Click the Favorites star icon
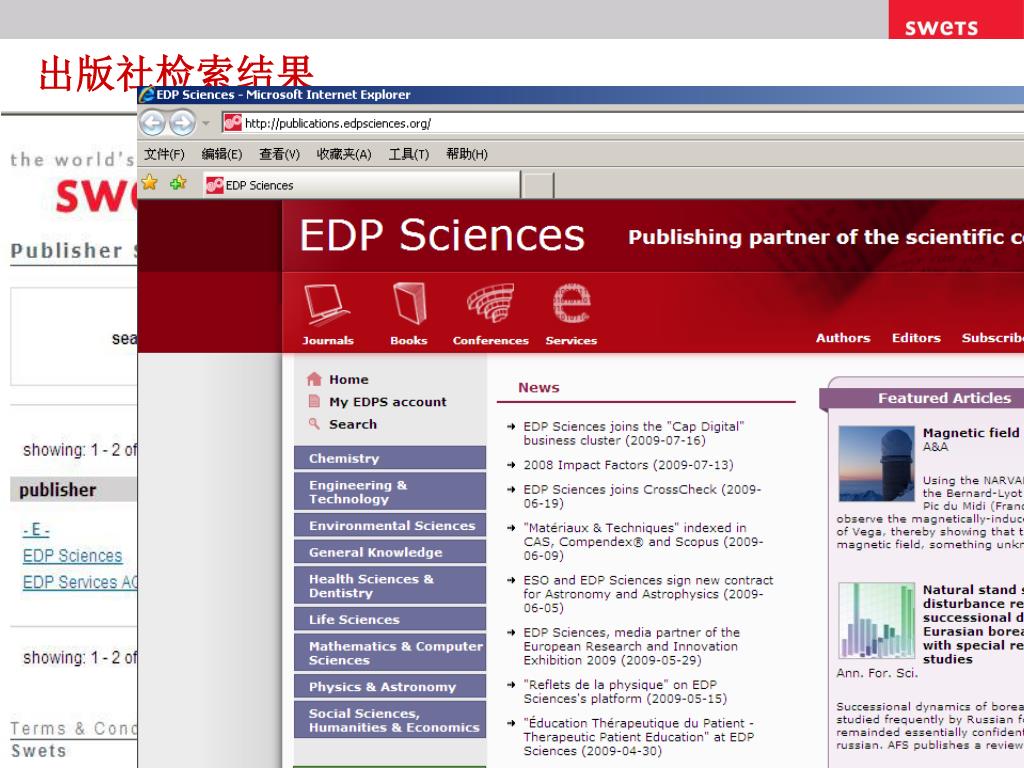The image size is (1024, 768). click(x=150, y=183)
